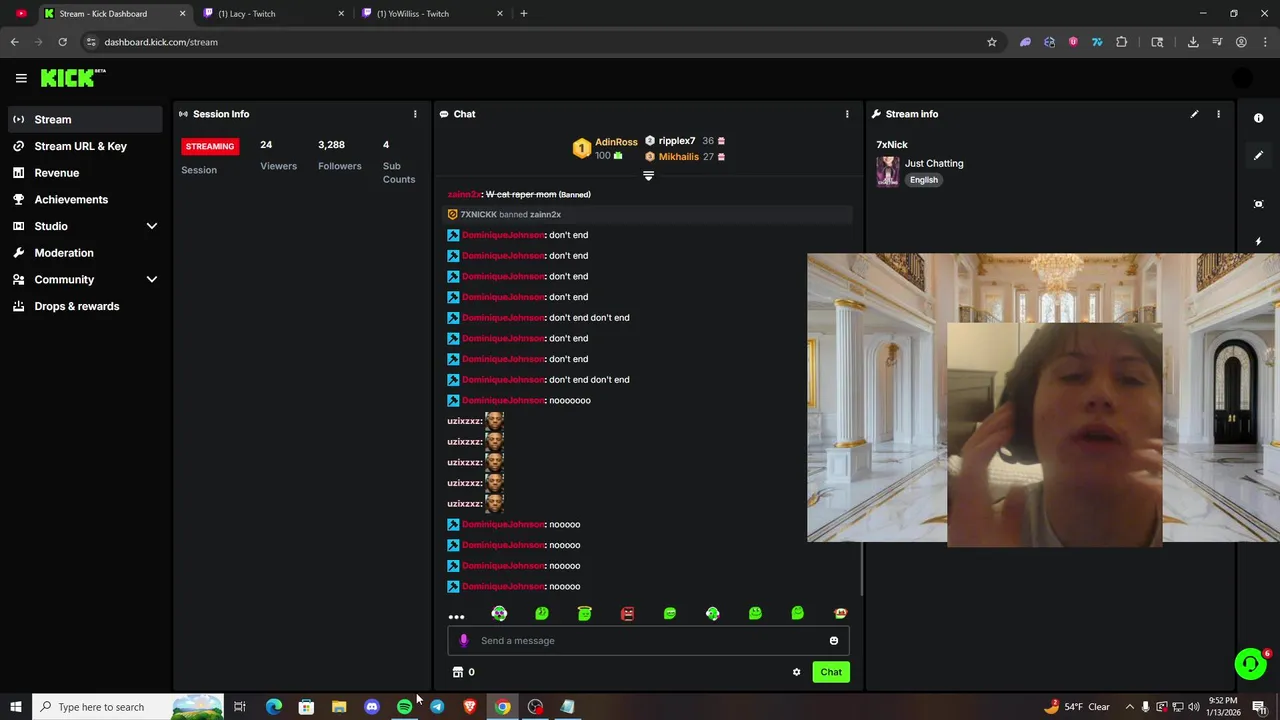Click the info icon in right rail
Image resolution: width=1280 pixels, height=720 pixels.
click(1258, 118)
